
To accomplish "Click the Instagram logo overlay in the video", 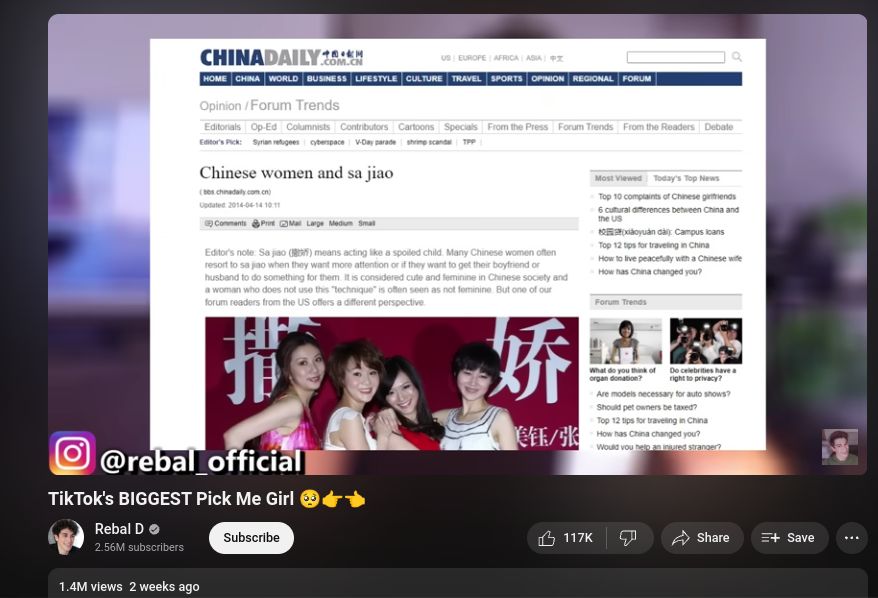I will click(72, 453).
